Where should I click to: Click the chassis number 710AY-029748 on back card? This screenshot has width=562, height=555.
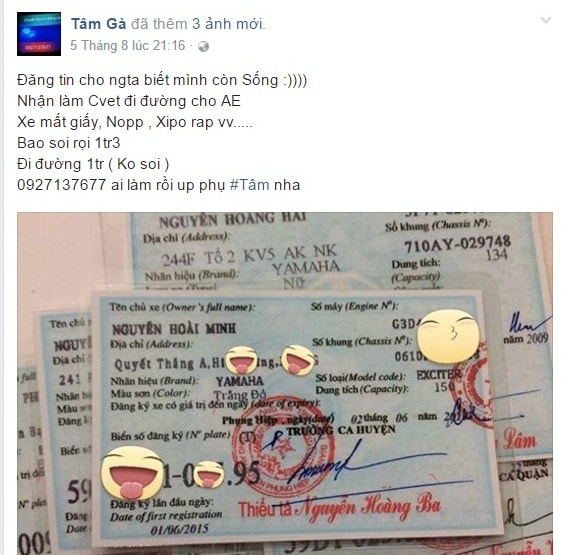[457, 245]
